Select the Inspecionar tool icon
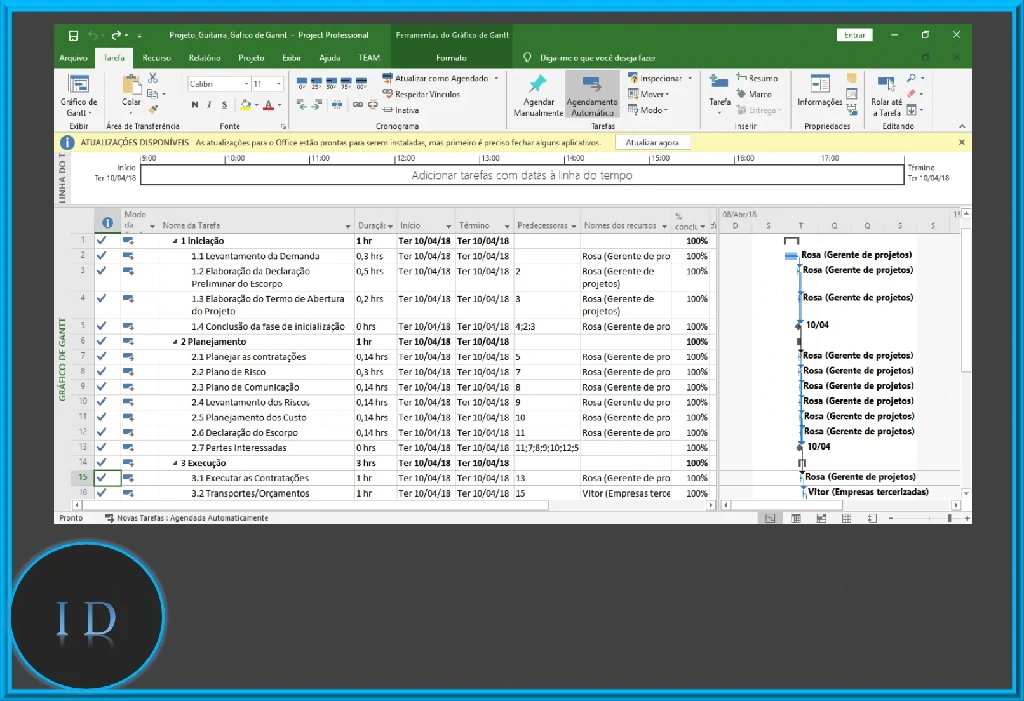1024x701 pixels. 634,78
